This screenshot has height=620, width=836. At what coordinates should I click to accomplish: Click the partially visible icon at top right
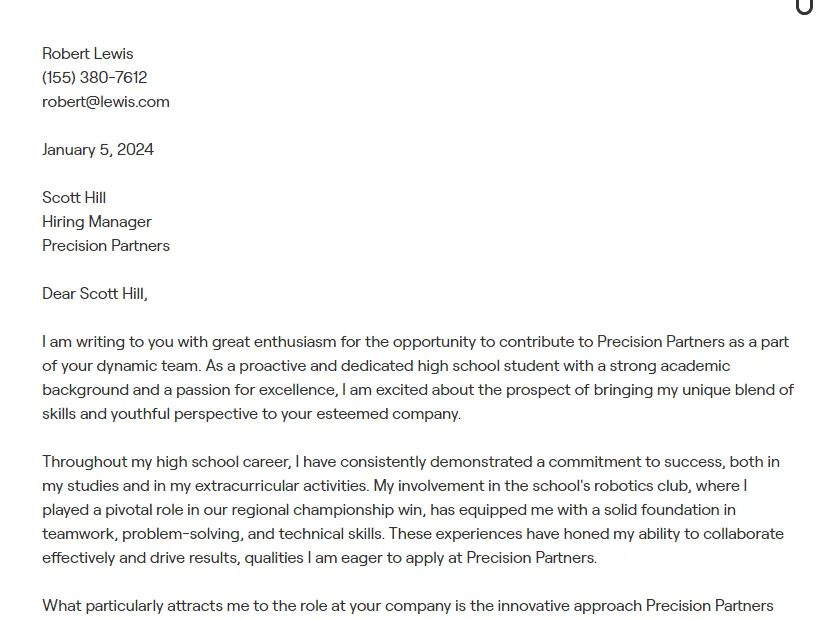click(804, 7)
